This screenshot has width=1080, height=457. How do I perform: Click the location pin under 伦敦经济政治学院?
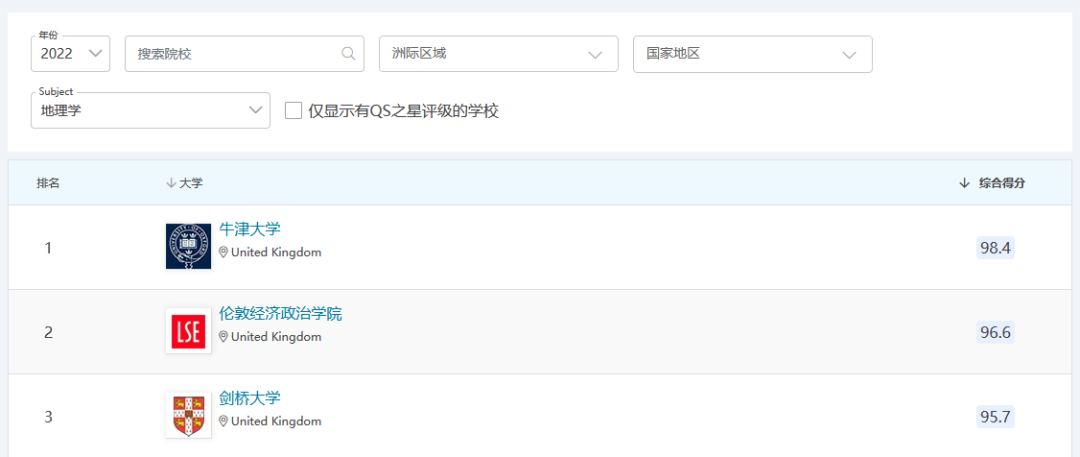coord(223,337)
